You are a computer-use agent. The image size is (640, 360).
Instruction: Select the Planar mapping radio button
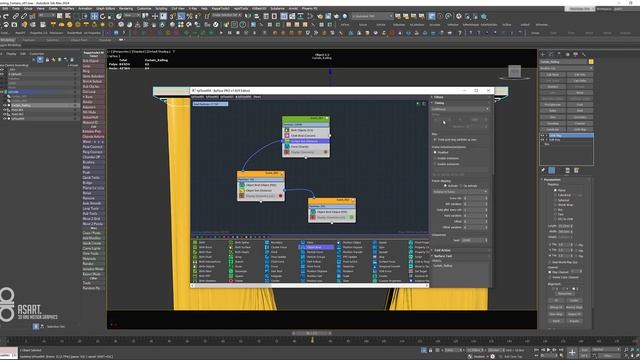coord(555,190)
